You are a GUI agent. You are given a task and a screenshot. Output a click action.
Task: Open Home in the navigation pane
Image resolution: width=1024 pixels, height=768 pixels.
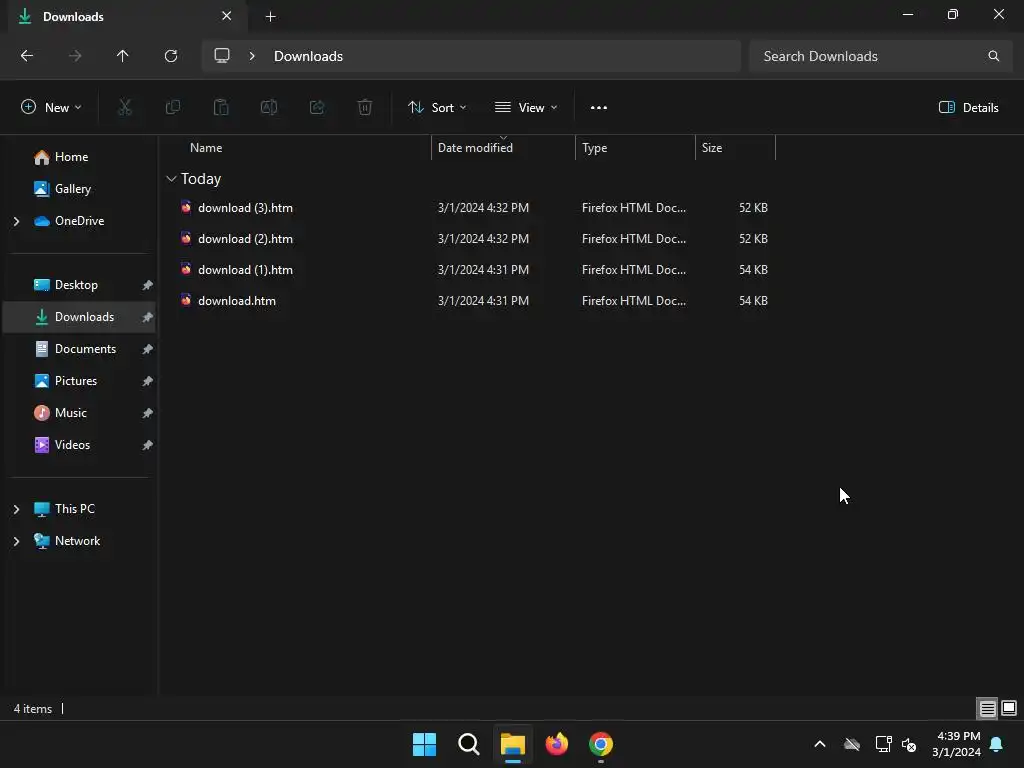(x=71, y=157)
